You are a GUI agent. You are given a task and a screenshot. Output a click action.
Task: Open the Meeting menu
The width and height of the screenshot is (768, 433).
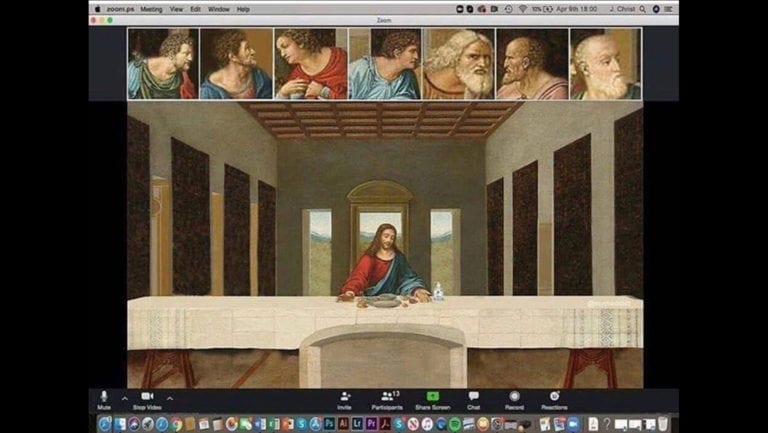point(151,9)
